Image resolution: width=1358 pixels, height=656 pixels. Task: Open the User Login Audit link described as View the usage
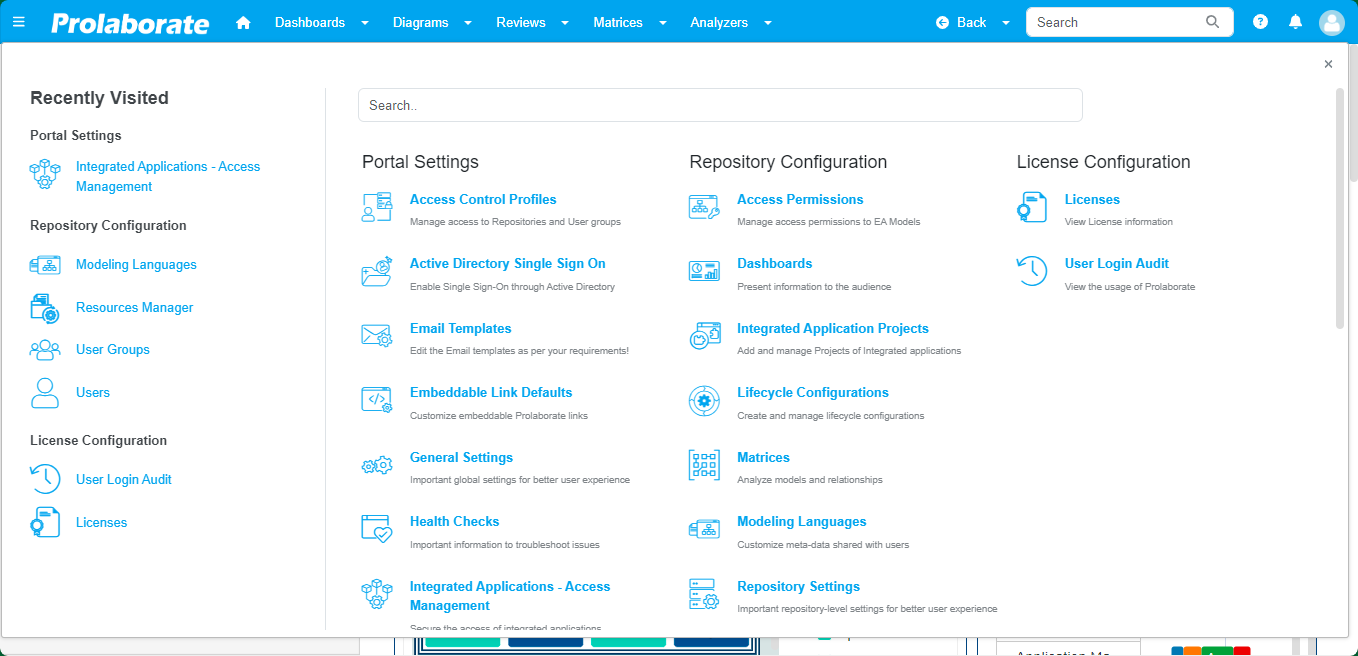pyautogui.click(x=1117, y=263)
